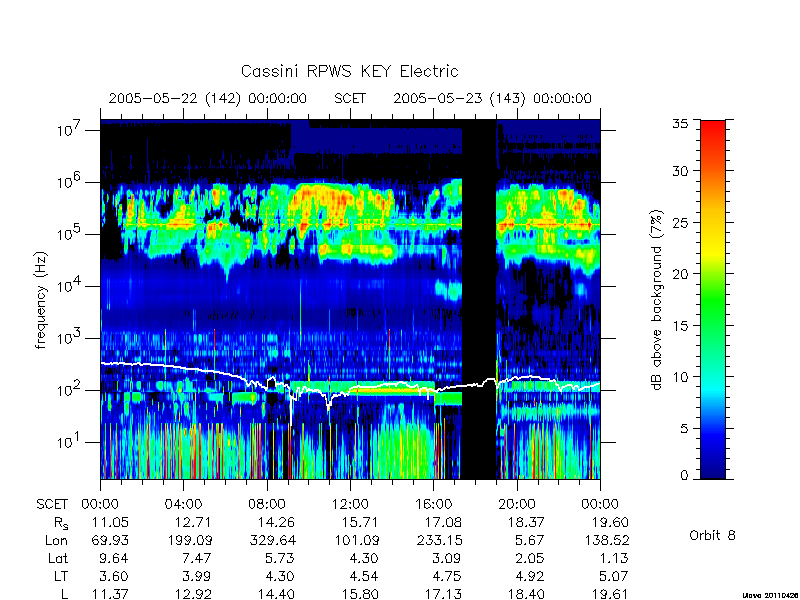800x600 pixels.
Task: Click the frequency axis label 10^4
Action: pos(69,285)
